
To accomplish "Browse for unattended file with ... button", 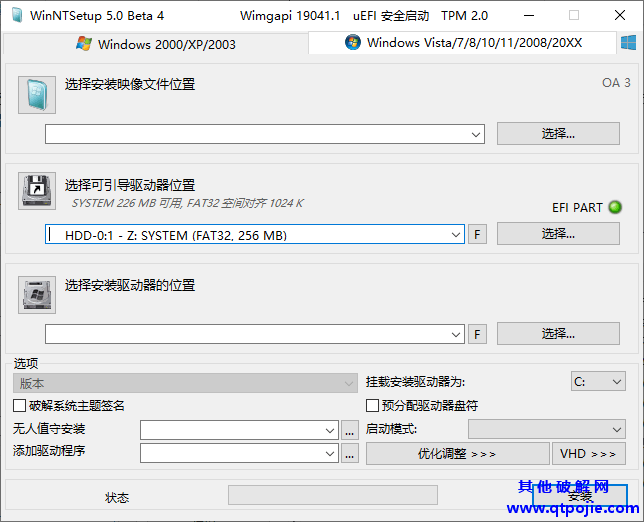I will [x=350, y=430].
